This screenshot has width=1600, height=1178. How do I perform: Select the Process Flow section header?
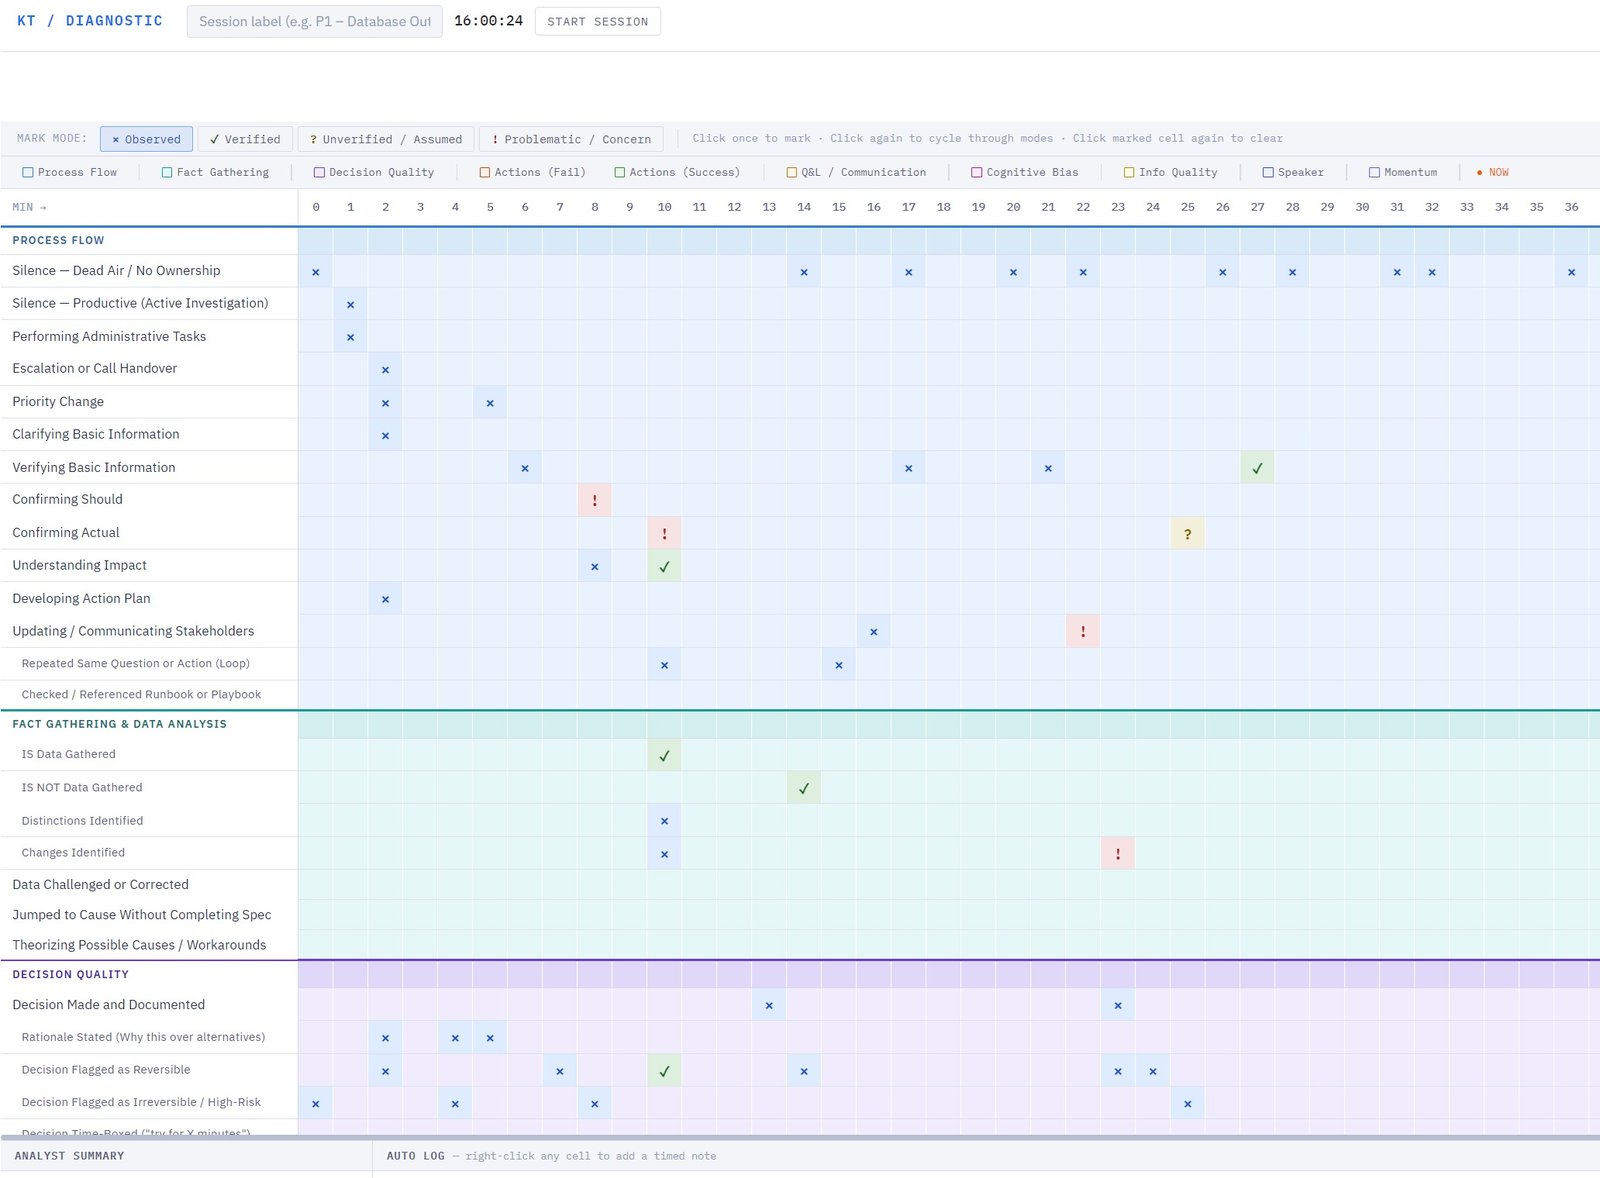(x=58, y=240)
